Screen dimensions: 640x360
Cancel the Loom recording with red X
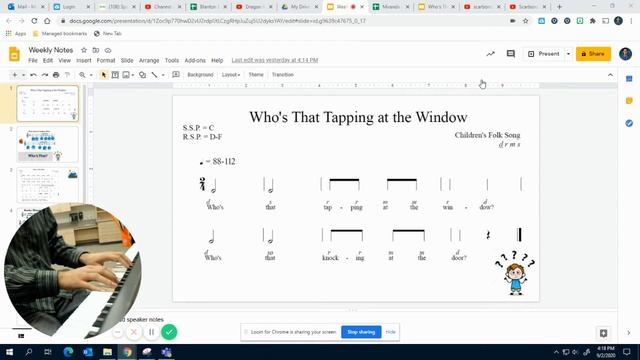point(133,332)
